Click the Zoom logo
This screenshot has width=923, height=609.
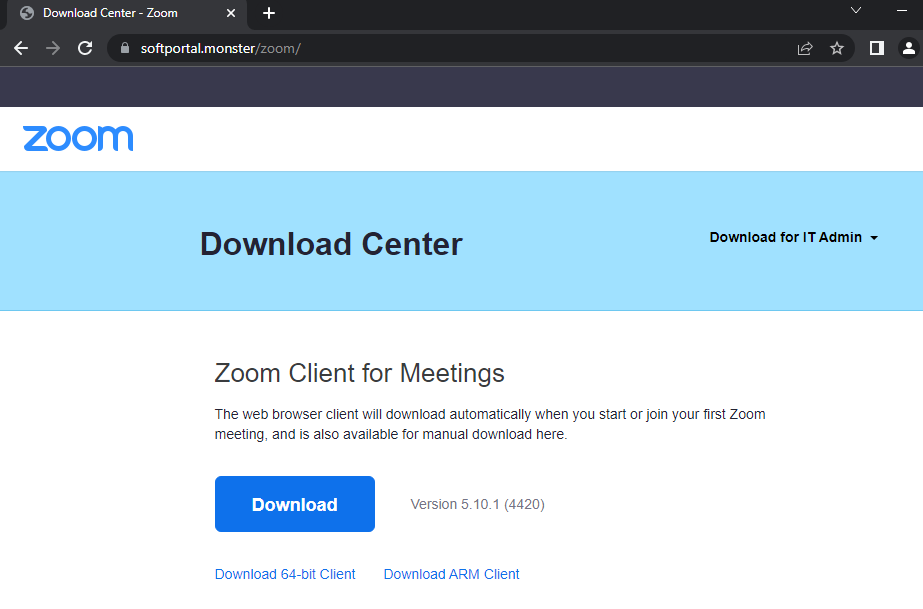coord(78,139)
